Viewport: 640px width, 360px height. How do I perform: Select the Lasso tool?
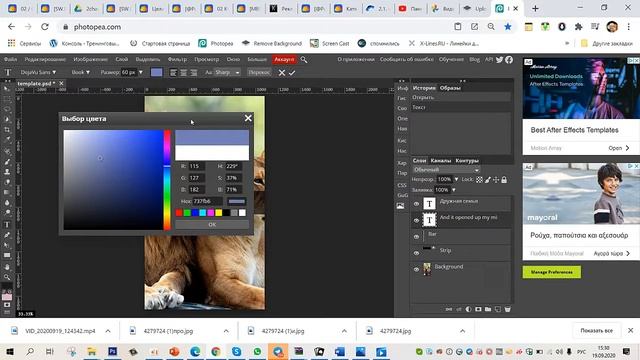7,109
